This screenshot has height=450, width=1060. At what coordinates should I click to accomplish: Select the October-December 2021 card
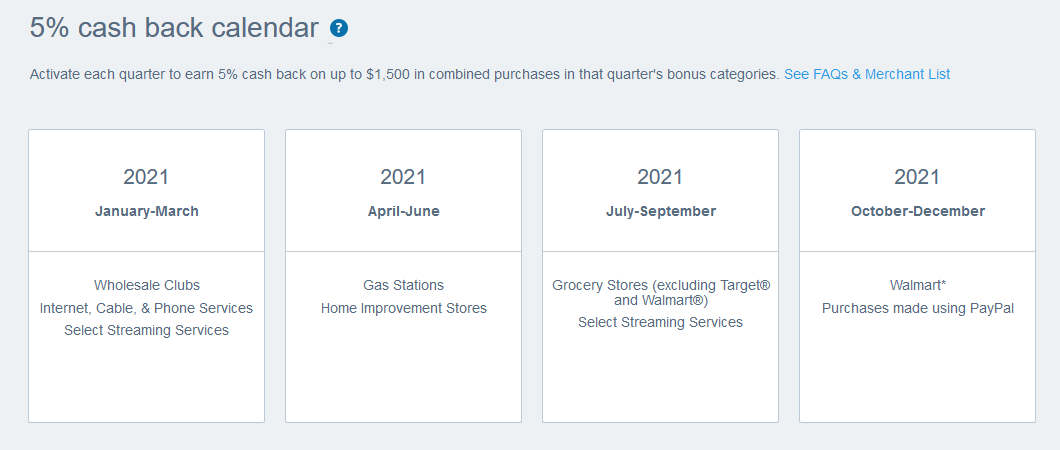pos(917,276)
